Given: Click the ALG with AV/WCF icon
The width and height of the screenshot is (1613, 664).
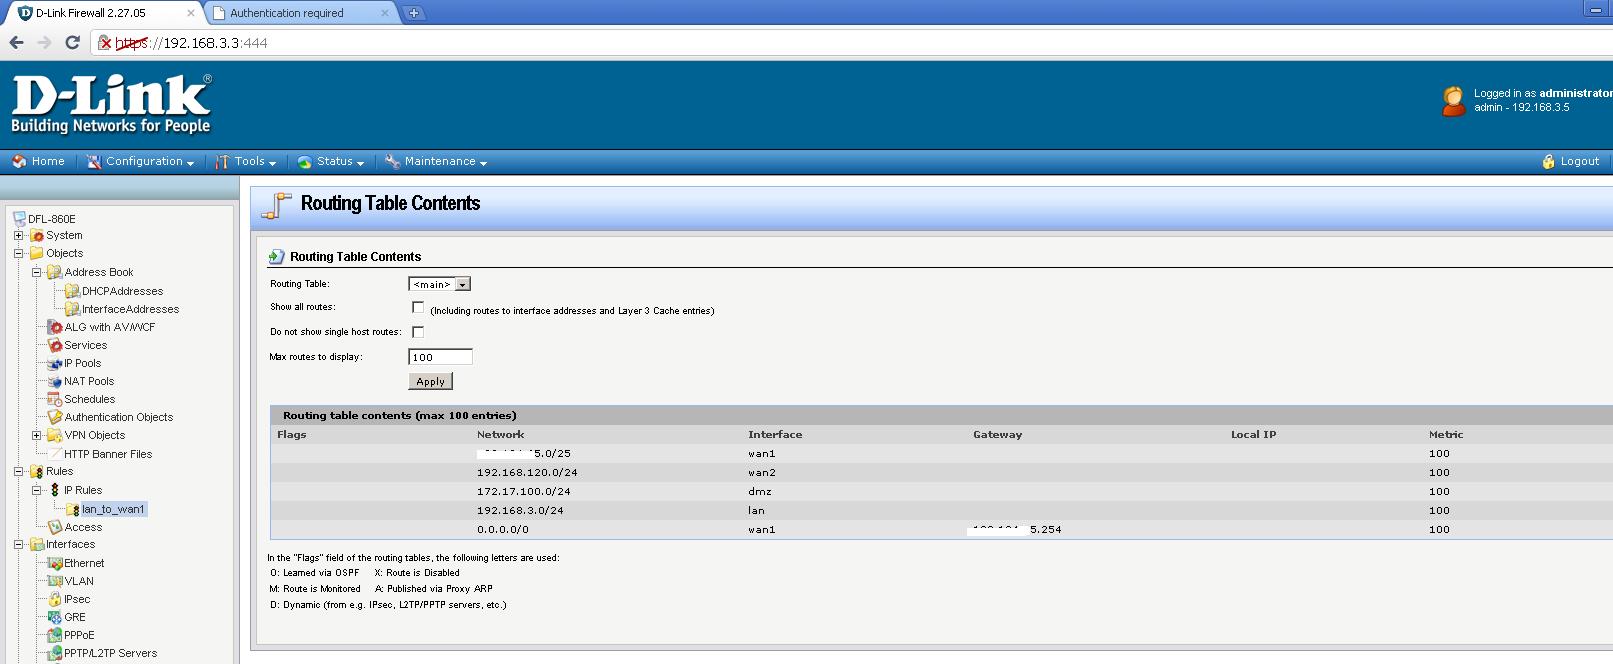Looking at the screenshot, I should point(55,327).
